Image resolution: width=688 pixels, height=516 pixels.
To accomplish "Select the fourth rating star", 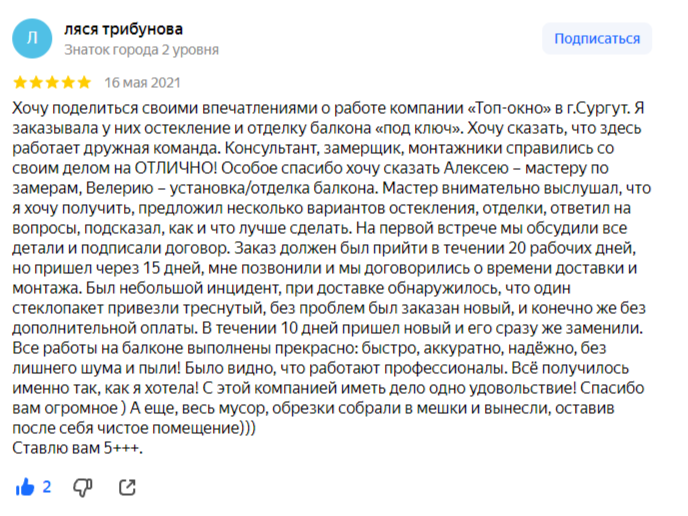I will 68,82.
